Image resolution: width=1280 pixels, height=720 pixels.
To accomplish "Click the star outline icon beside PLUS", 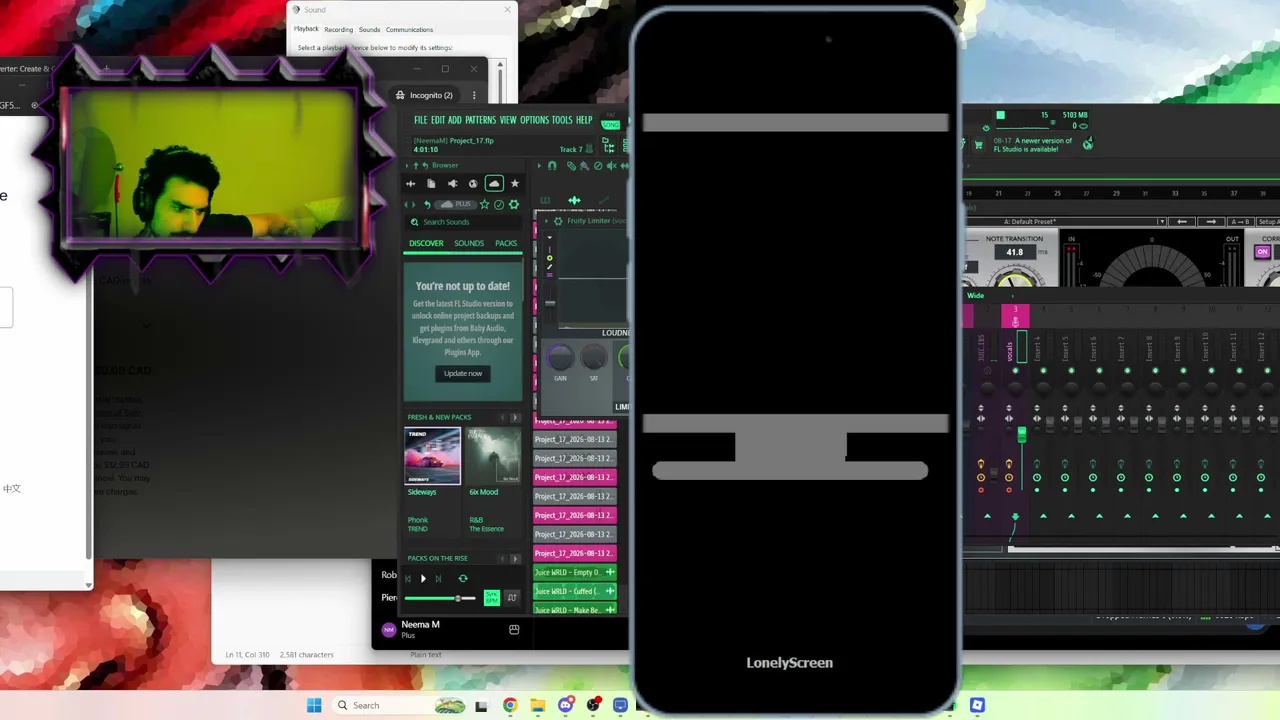I will click(x=484, y=204).
